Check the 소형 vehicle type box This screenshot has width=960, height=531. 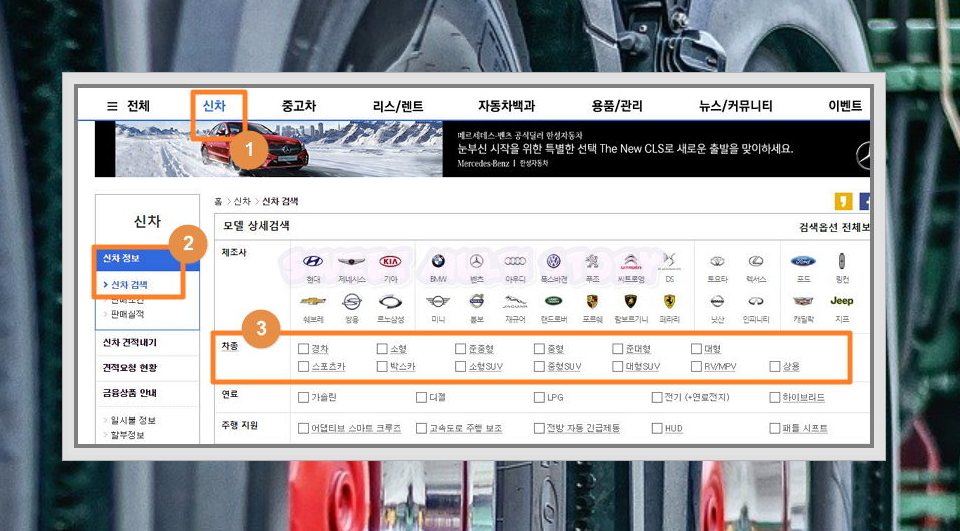point(382,348)
